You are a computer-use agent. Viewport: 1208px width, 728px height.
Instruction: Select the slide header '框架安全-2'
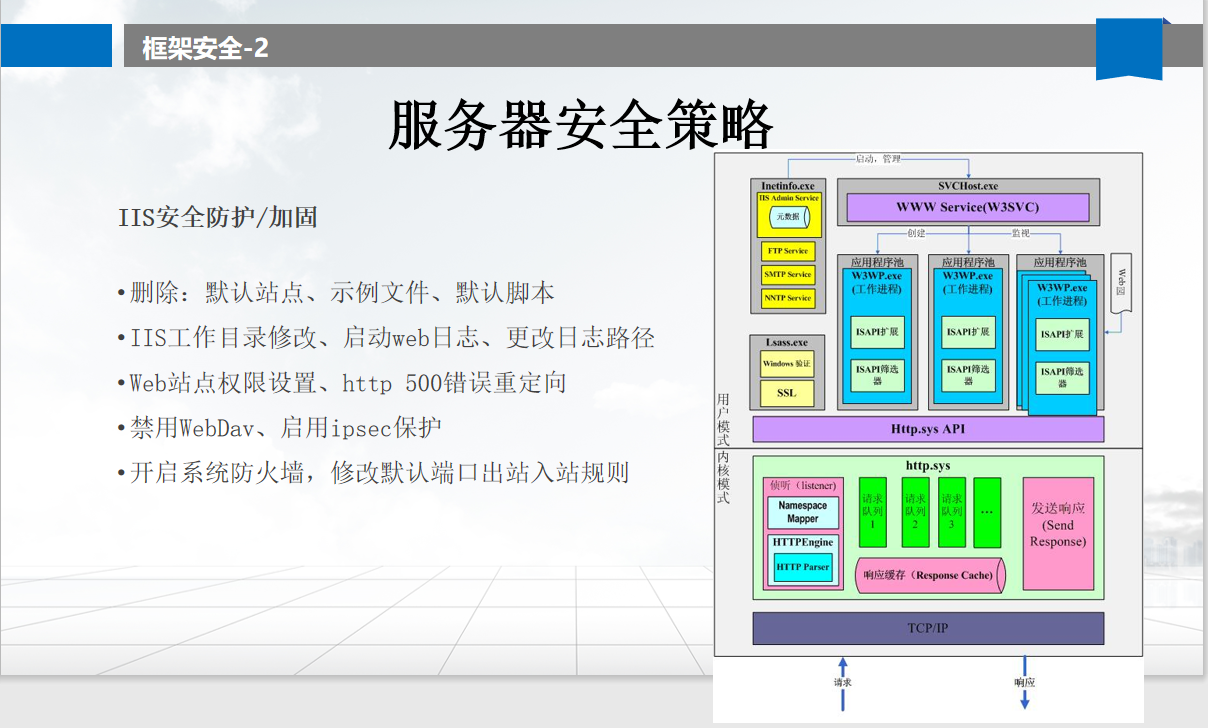coord(205,47)
